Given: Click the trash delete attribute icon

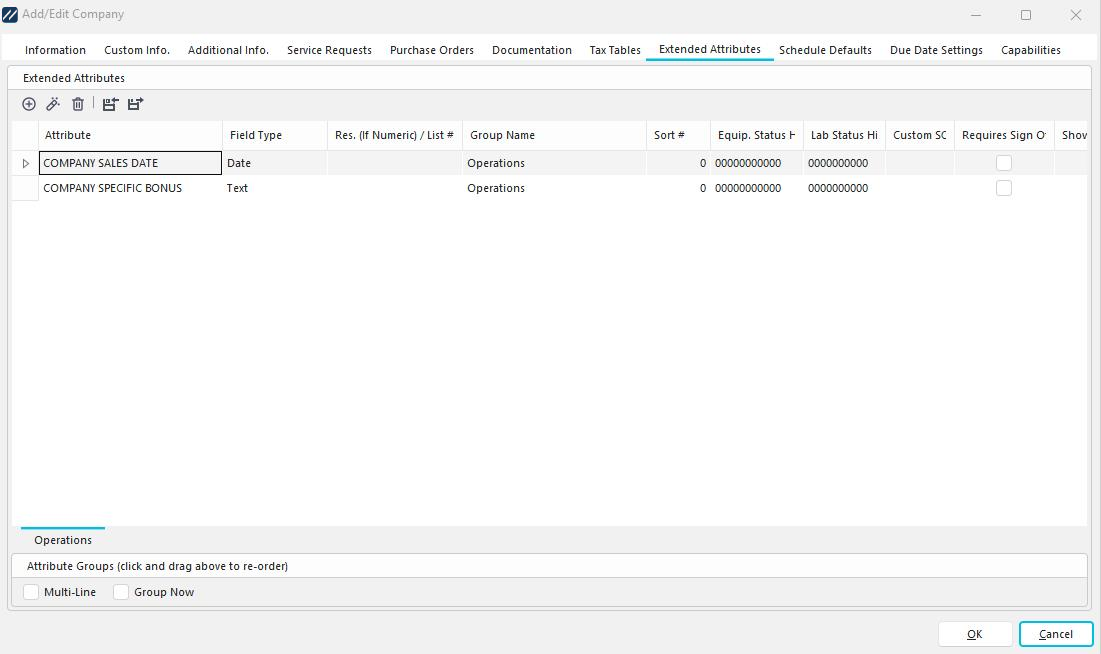Looking at the screenshot, I should 78,104.
